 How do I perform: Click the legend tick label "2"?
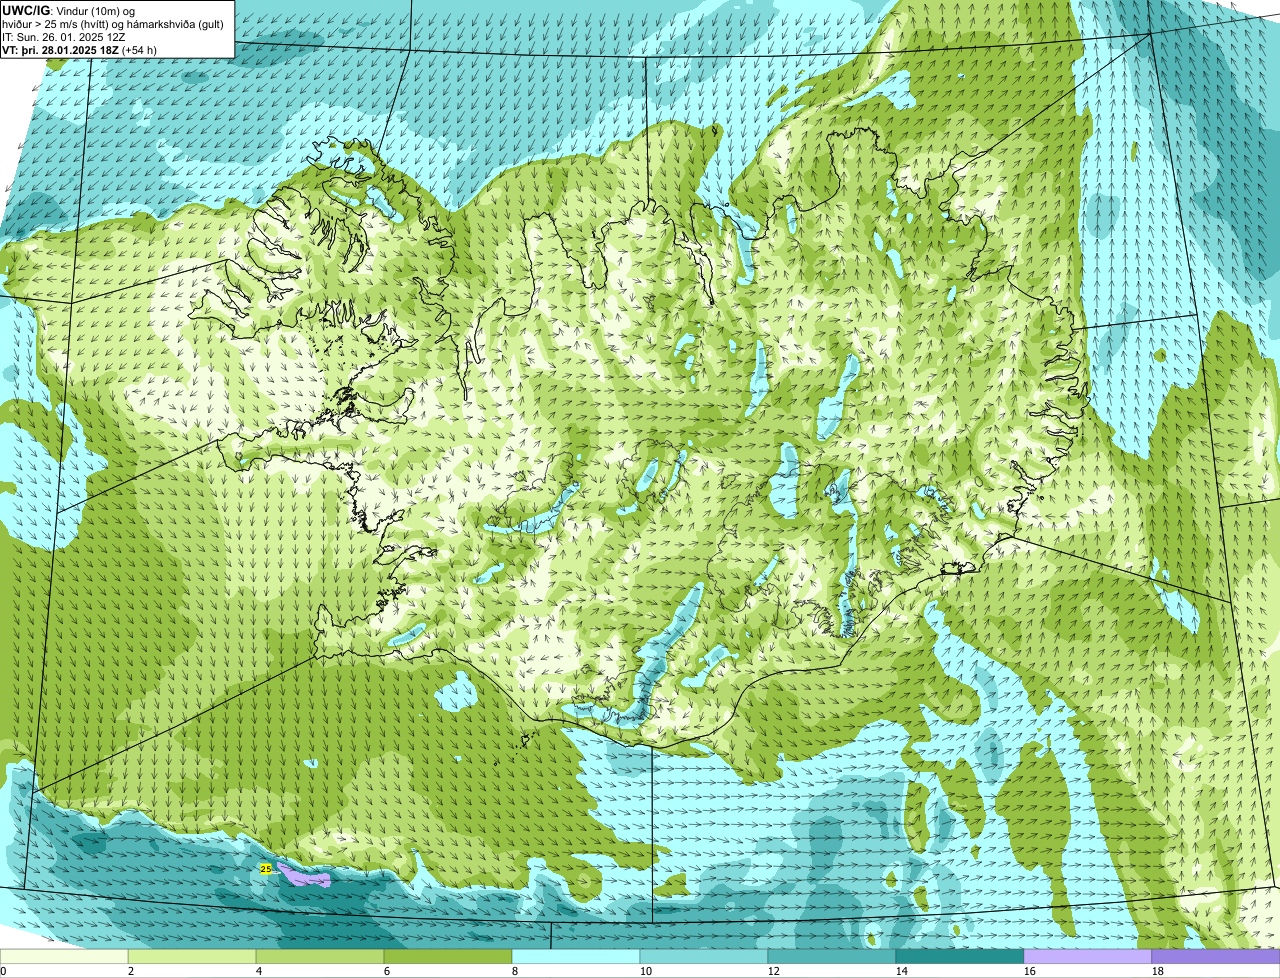131,971
